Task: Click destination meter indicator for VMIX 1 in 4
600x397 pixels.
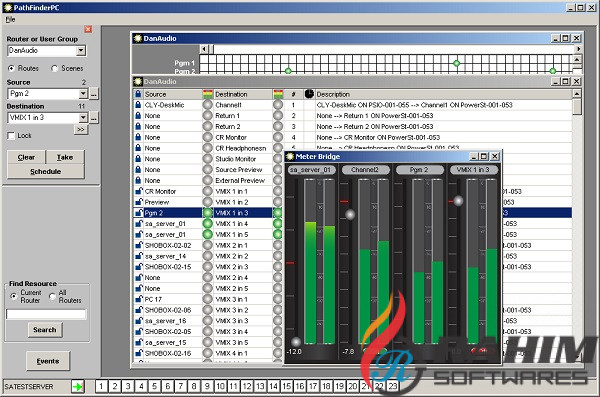Action: click(278, 224)
